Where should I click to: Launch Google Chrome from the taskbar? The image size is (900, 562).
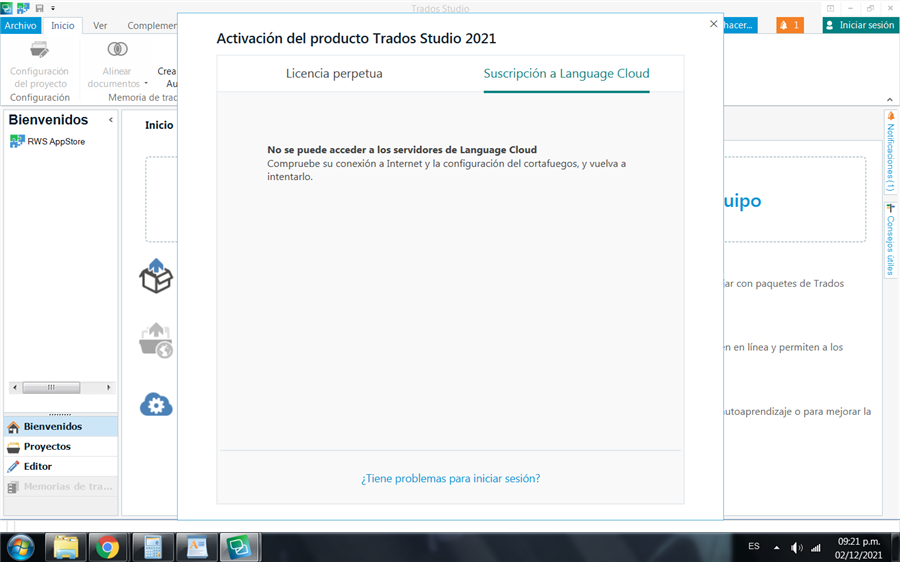pyautogui.click(x=107, y=547)
